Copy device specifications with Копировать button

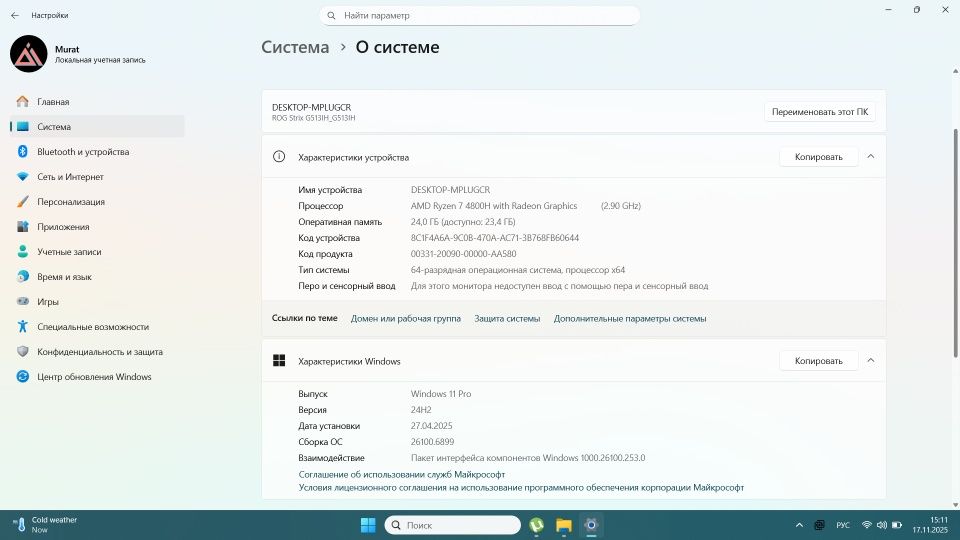(819, 157)
